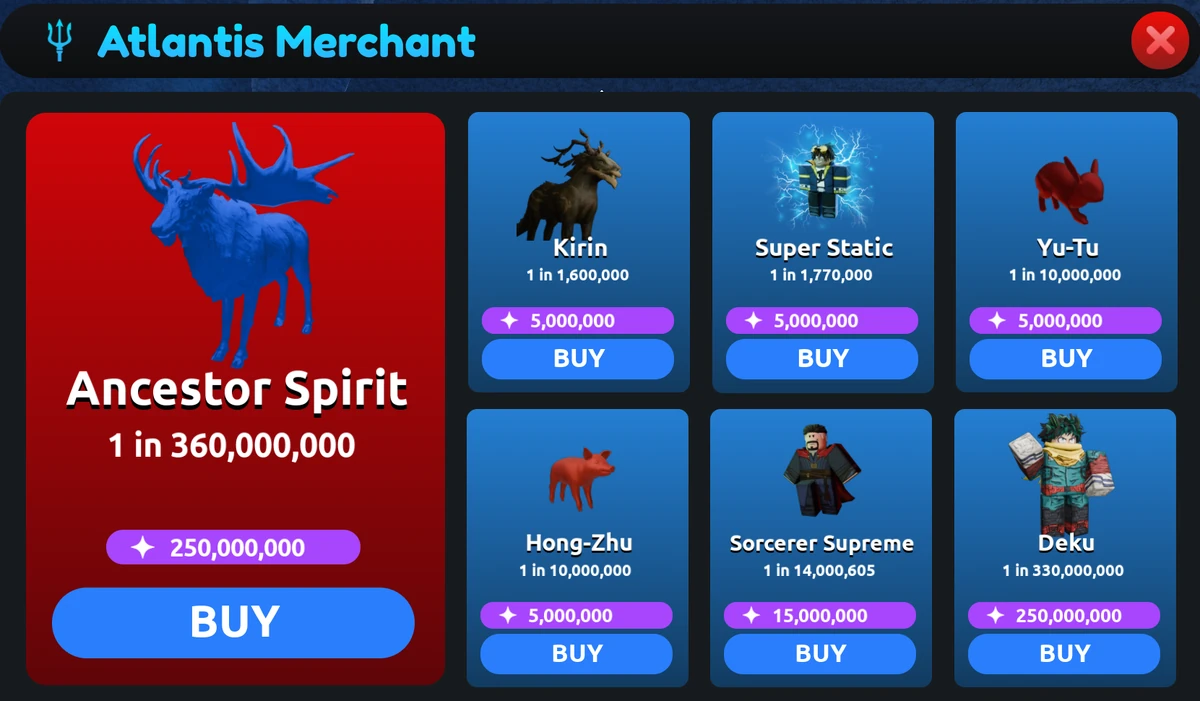Screen dimensions: 1200x701
Task: Purchase Super Static with the BUY button
Action: pos(822,359)
